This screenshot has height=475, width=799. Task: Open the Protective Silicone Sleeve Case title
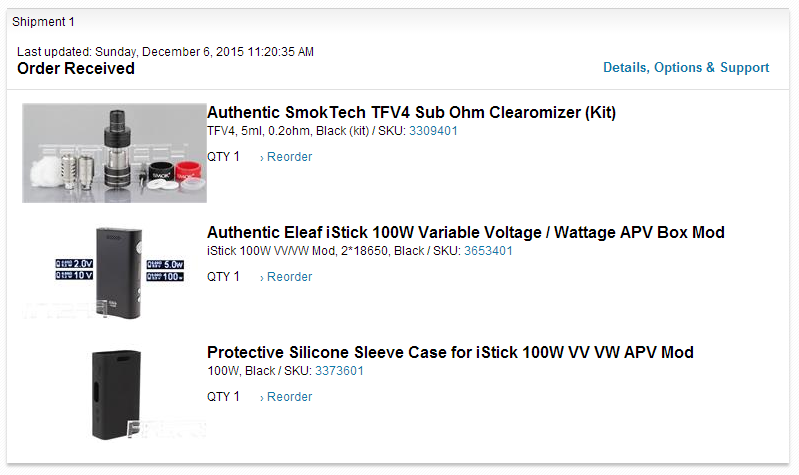(450, 352)
